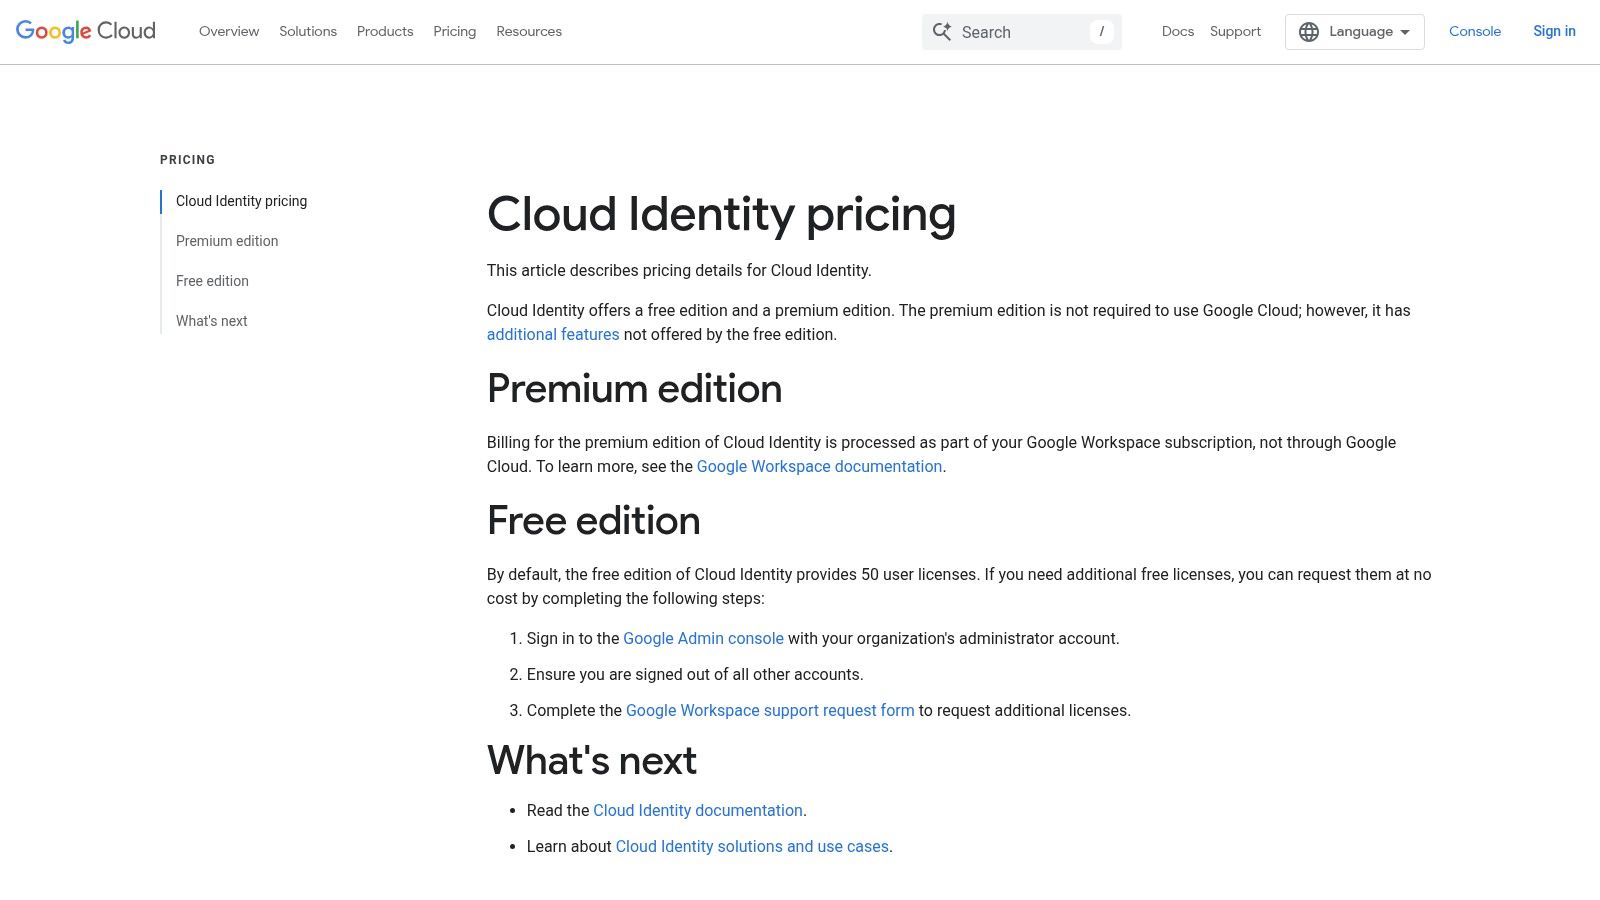1600x900 pixels.
Task: Select What's next in the sidebar
Action: 211,321
